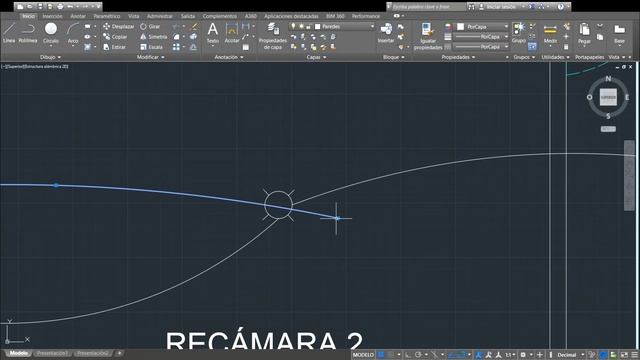The height and width of the screenshot is (360, 640).
Task: Switch to the Anotar ribbon tab
Action: 78,16
